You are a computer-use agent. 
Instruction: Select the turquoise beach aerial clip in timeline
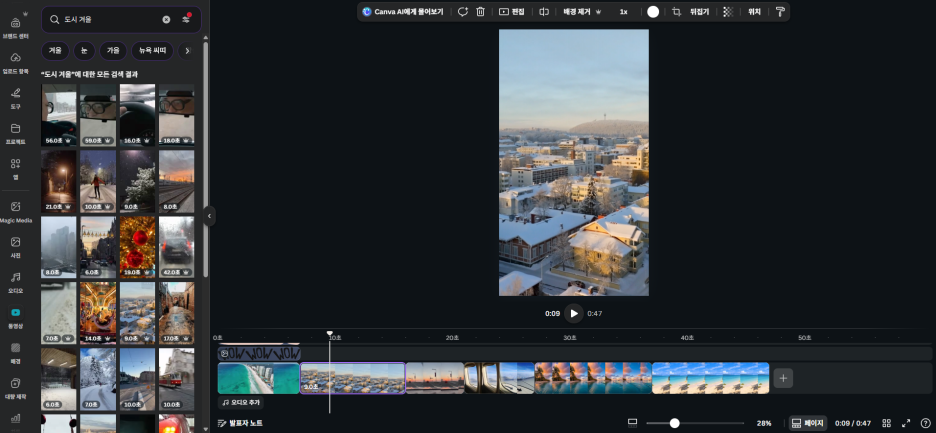[258, 378]
